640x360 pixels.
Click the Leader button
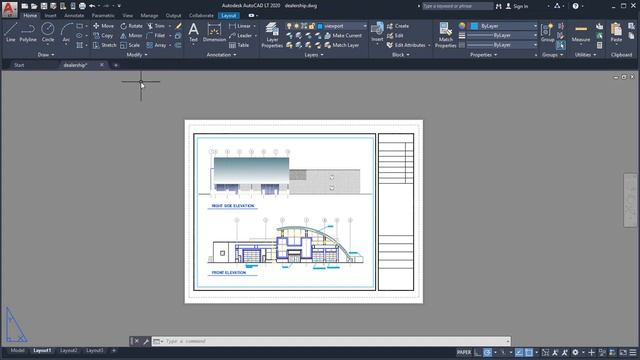240,36
